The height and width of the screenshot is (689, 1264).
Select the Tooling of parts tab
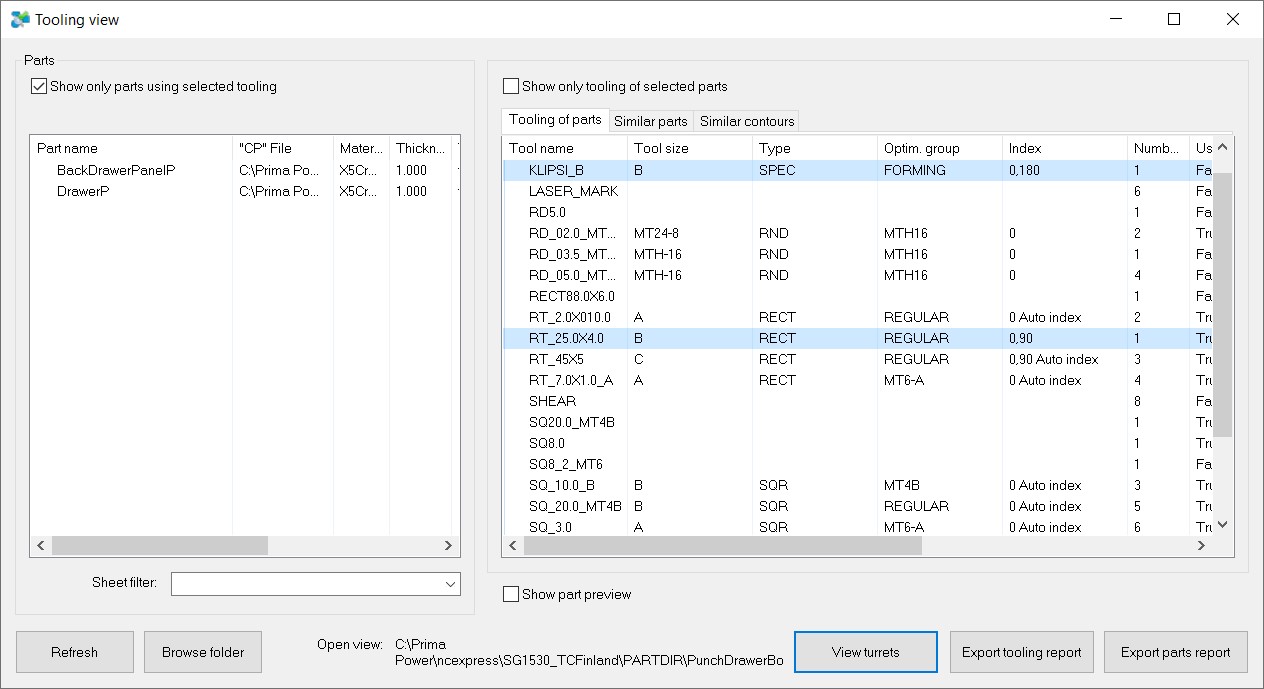(x=555, y=120)
